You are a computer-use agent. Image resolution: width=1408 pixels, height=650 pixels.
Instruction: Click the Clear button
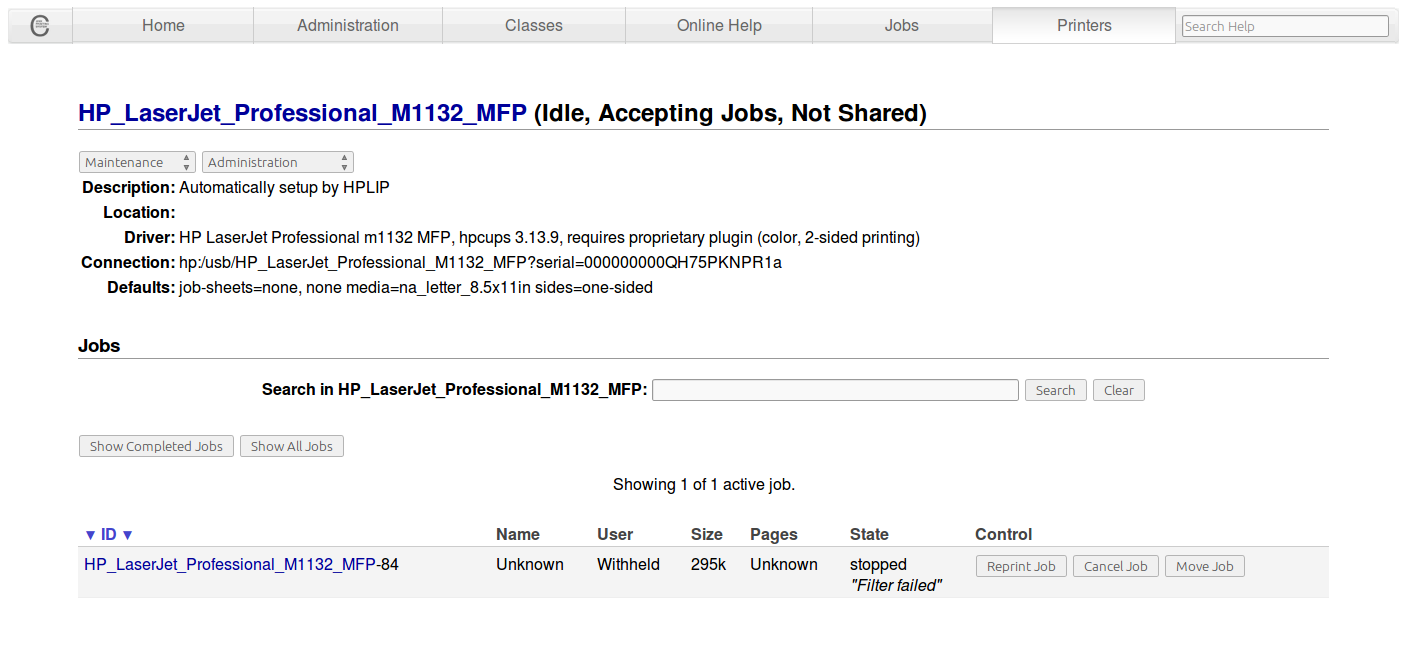click(1119, 390)
